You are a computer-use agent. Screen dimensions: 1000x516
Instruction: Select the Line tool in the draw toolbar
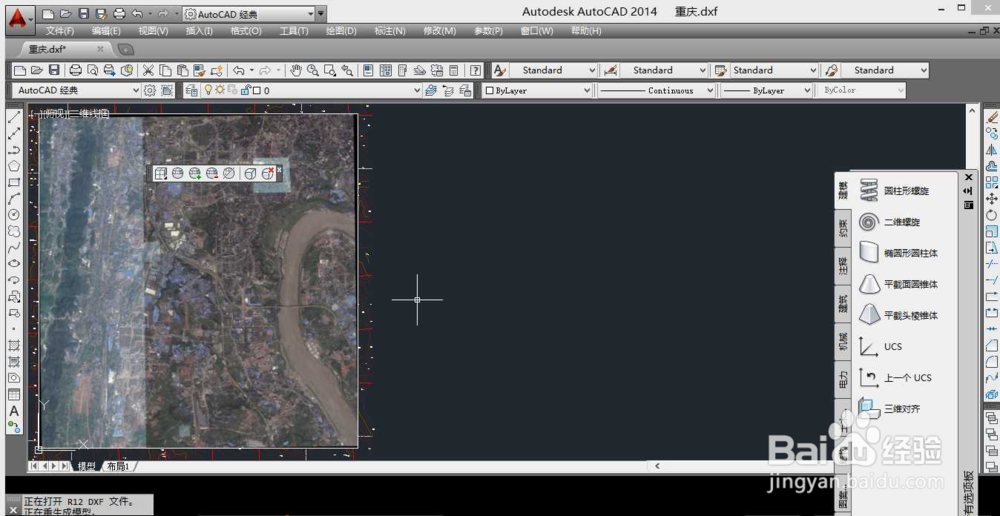click(13, 116)
